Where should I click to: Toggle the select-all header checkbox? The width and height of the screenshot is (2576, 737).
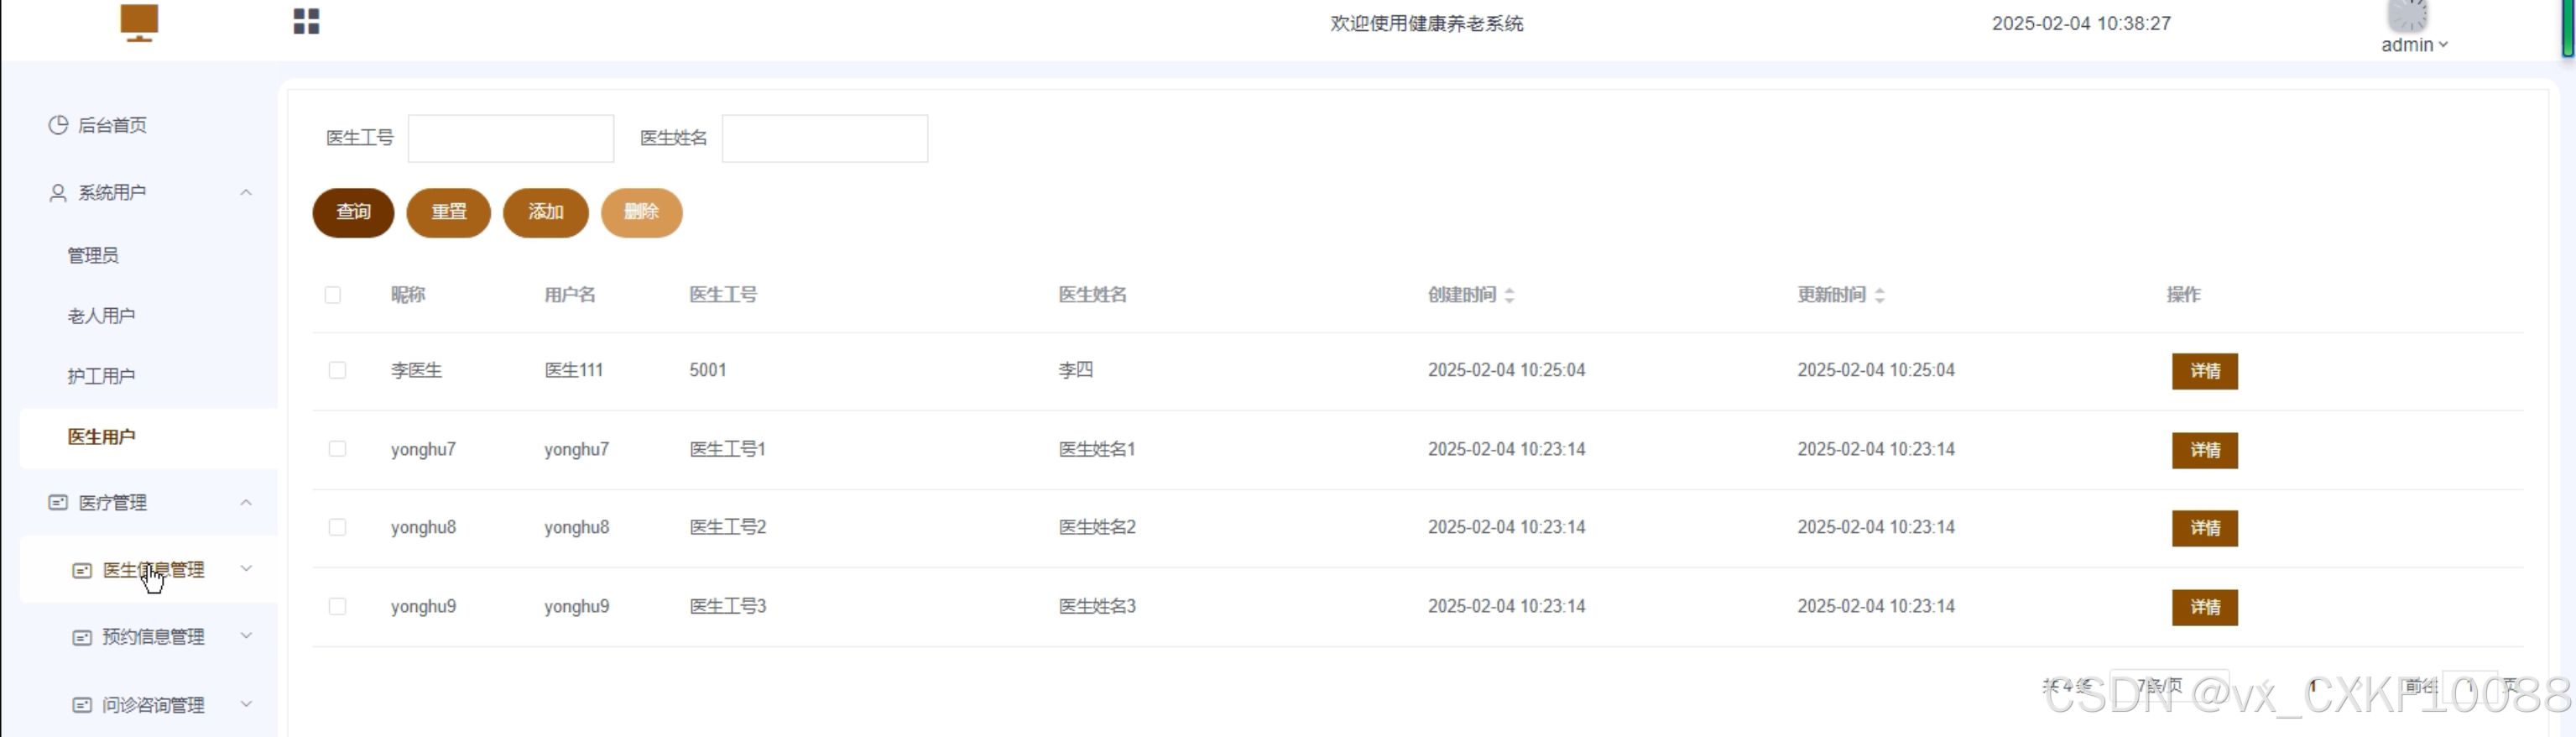pos(333,295)
